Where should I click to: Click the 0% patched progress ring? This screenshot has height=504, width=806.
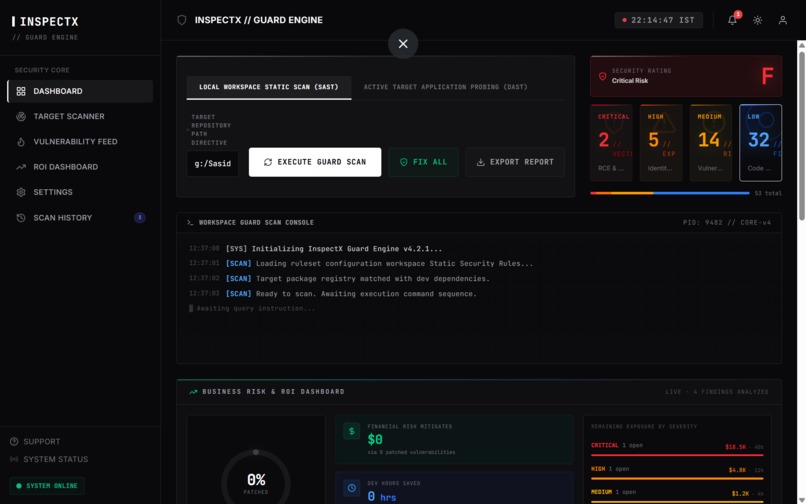coord(256,480)
